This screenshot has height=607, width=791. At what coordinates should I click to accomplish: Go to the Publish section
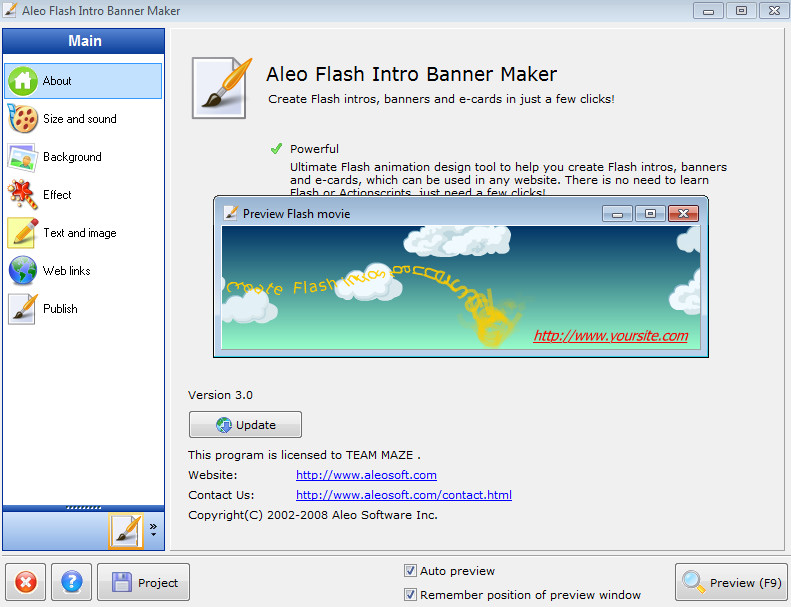[x=60, y=309]
